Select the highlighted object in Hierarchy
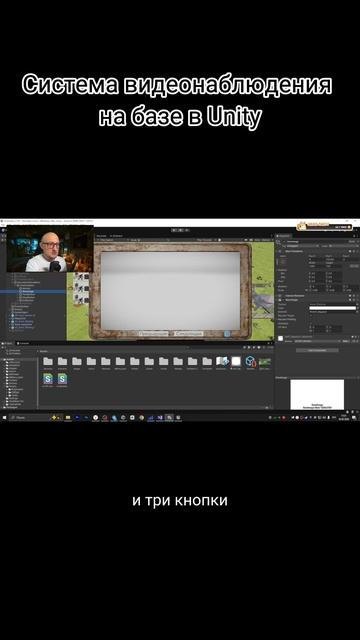The image size is (360, 640). tap(33, 292)
